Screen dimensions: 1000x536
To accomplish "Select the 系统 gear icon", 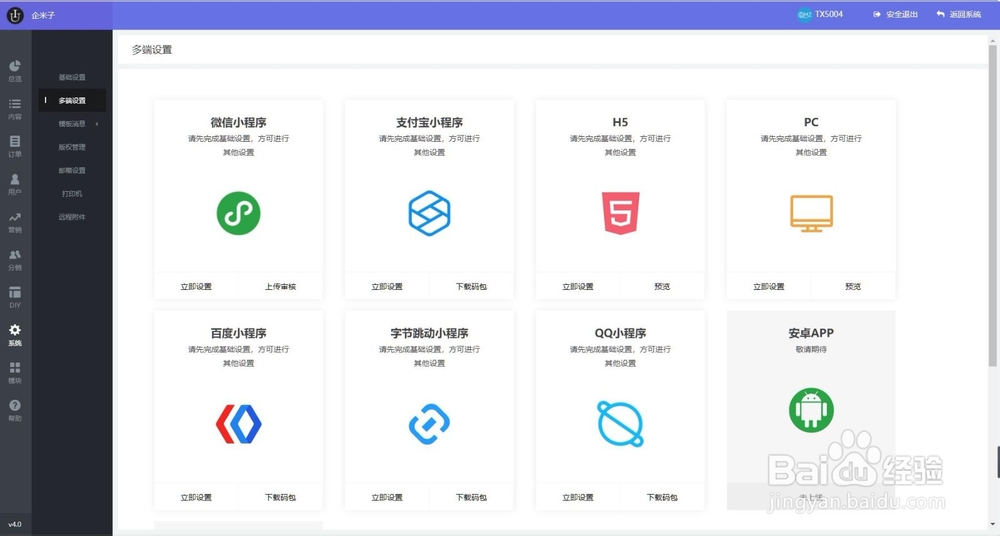I will pyautogui.click(x=15, y=330).
